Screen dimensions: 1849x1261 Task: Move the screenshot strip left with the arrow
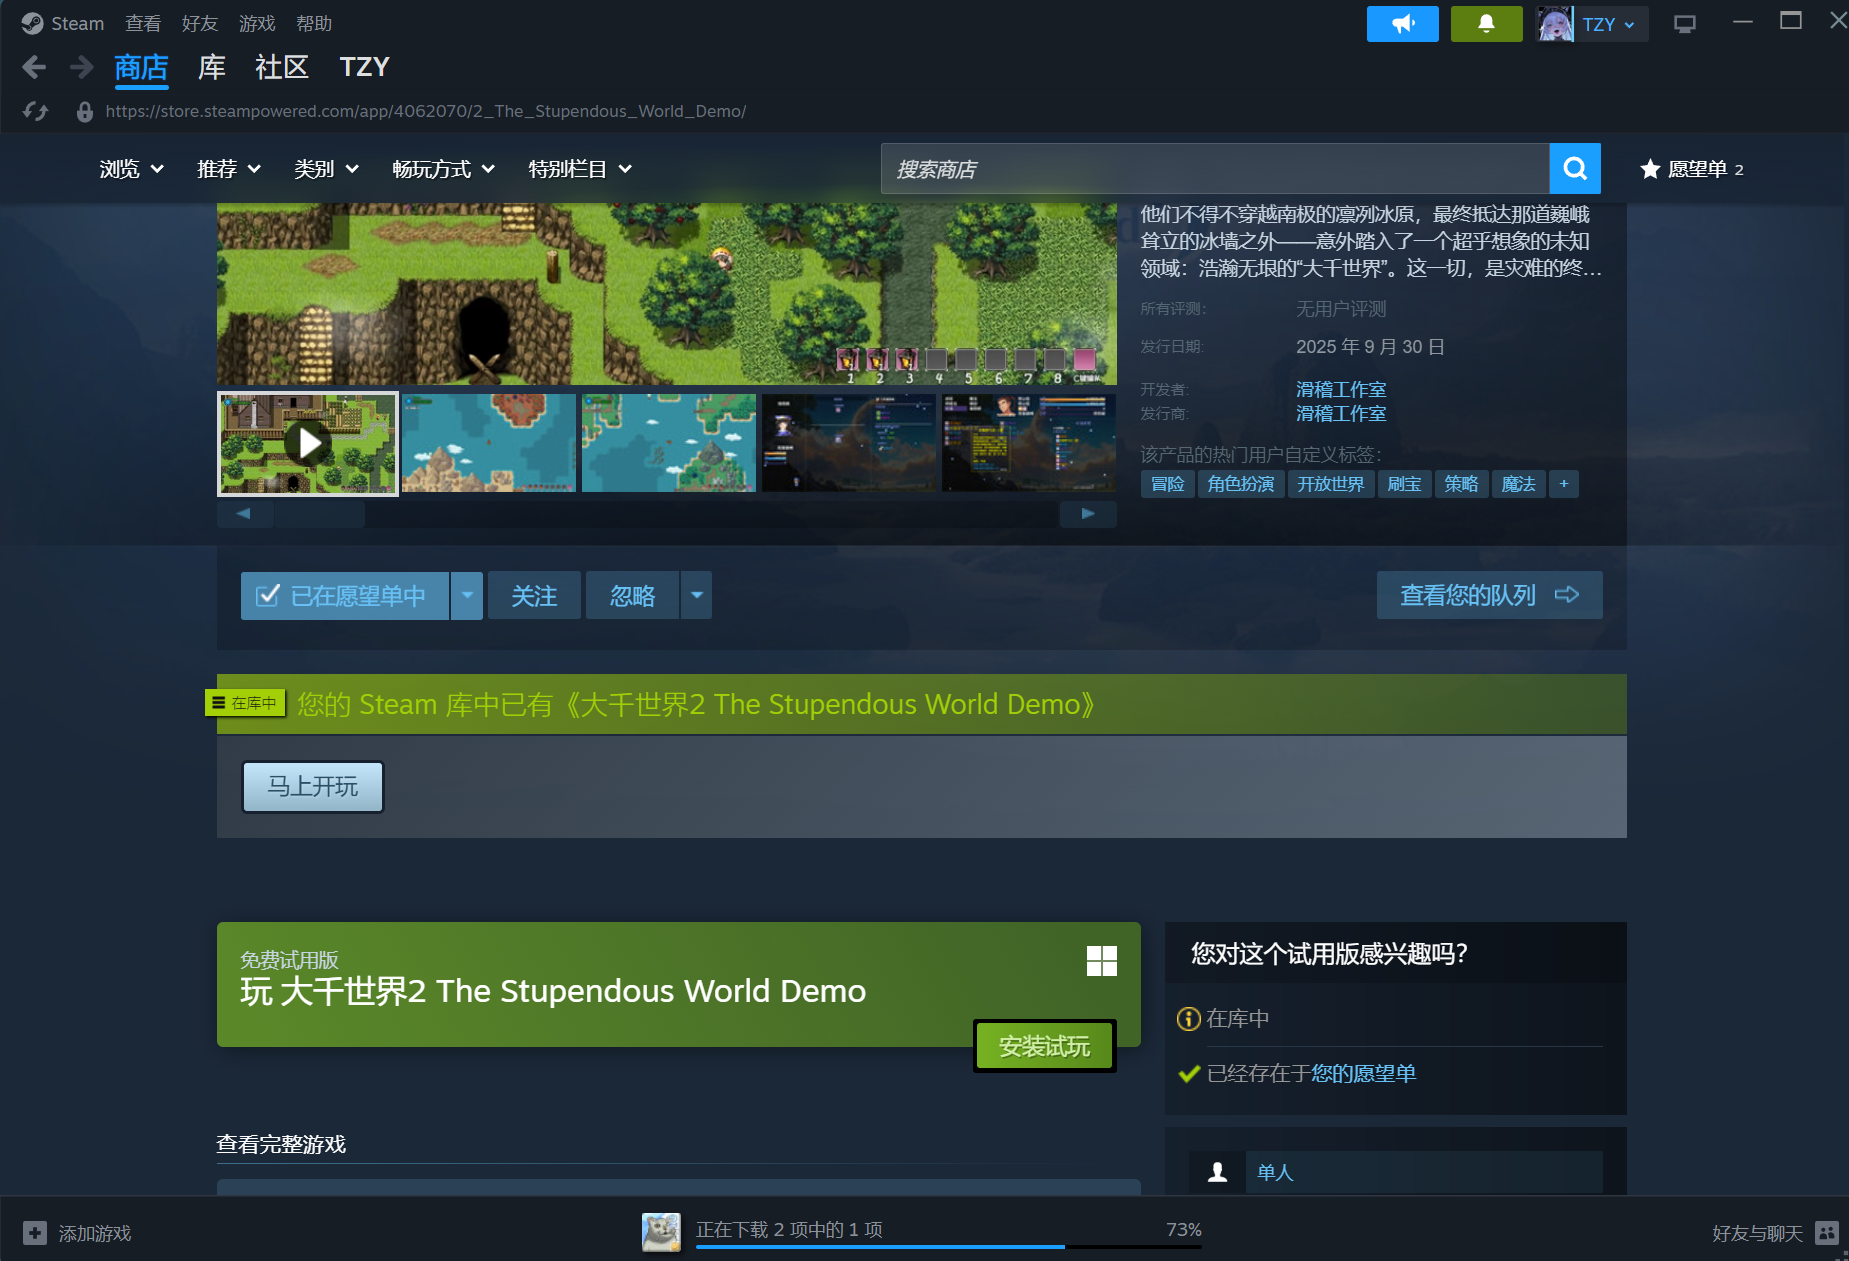[243, 513]
